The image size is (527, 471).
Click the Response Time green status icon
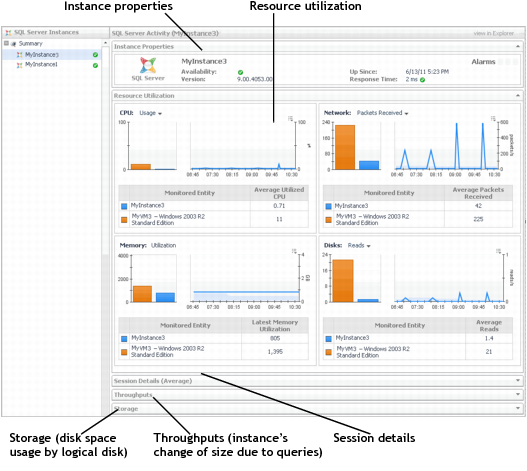pyautogui.click(x=422, y=80)
